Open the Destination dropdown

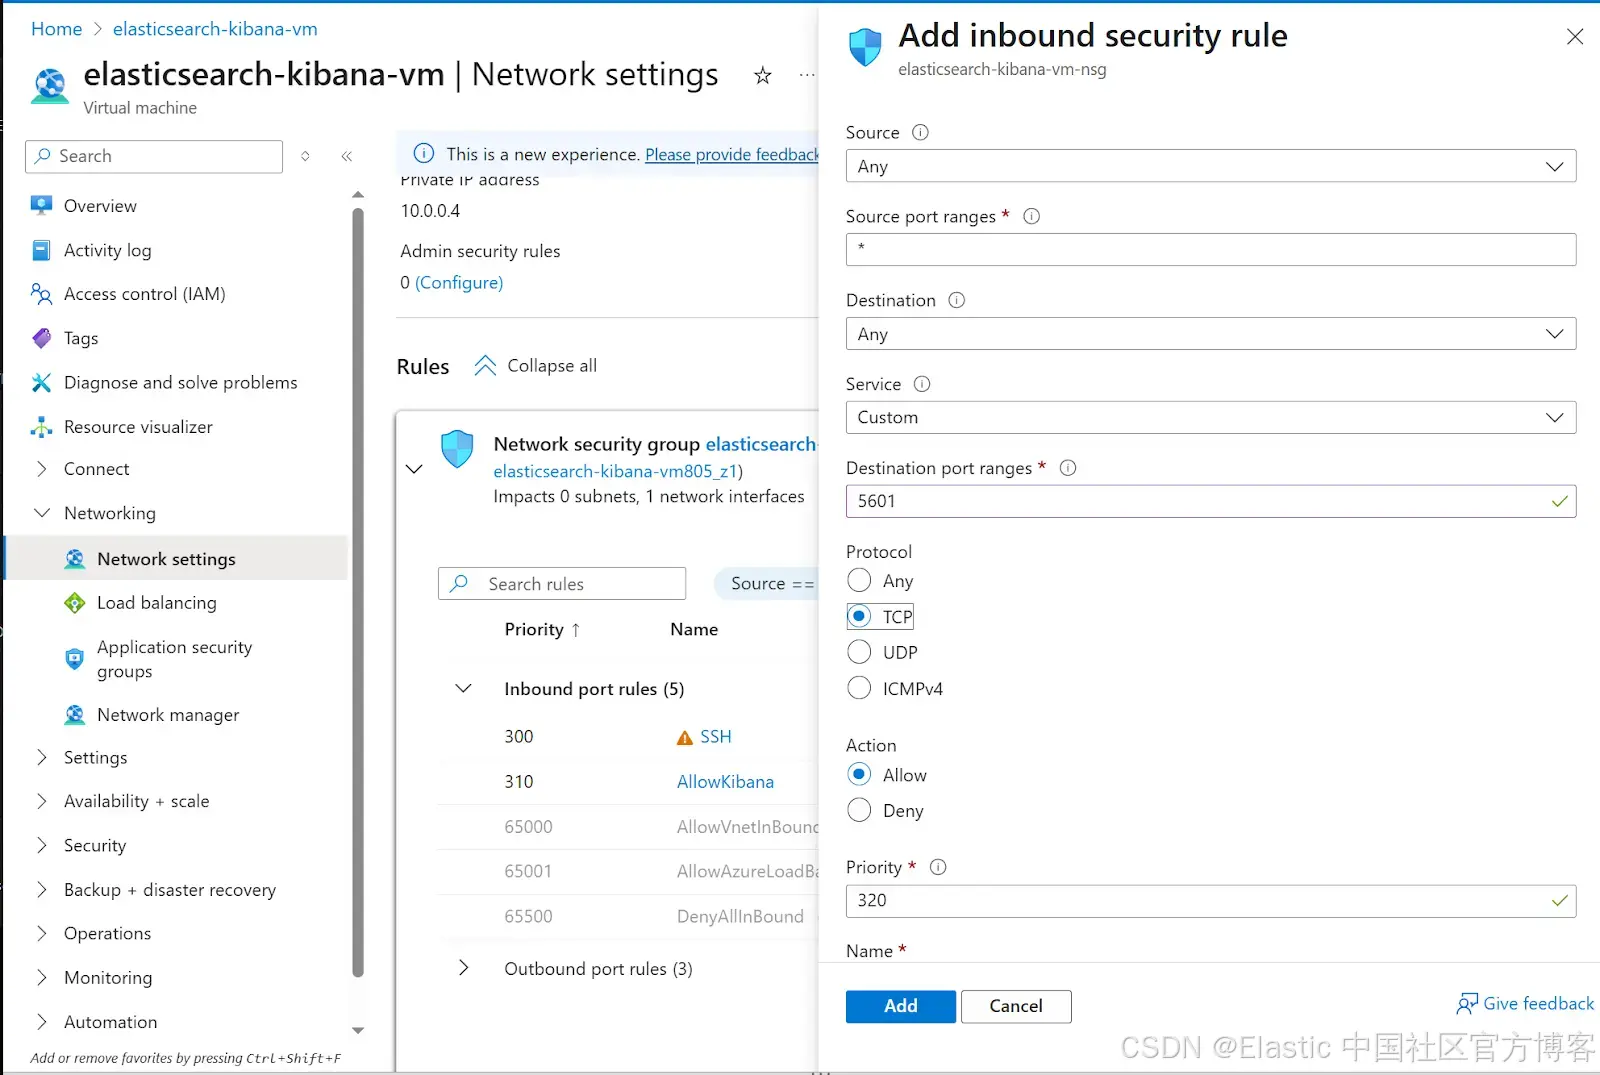[1211, 334]
